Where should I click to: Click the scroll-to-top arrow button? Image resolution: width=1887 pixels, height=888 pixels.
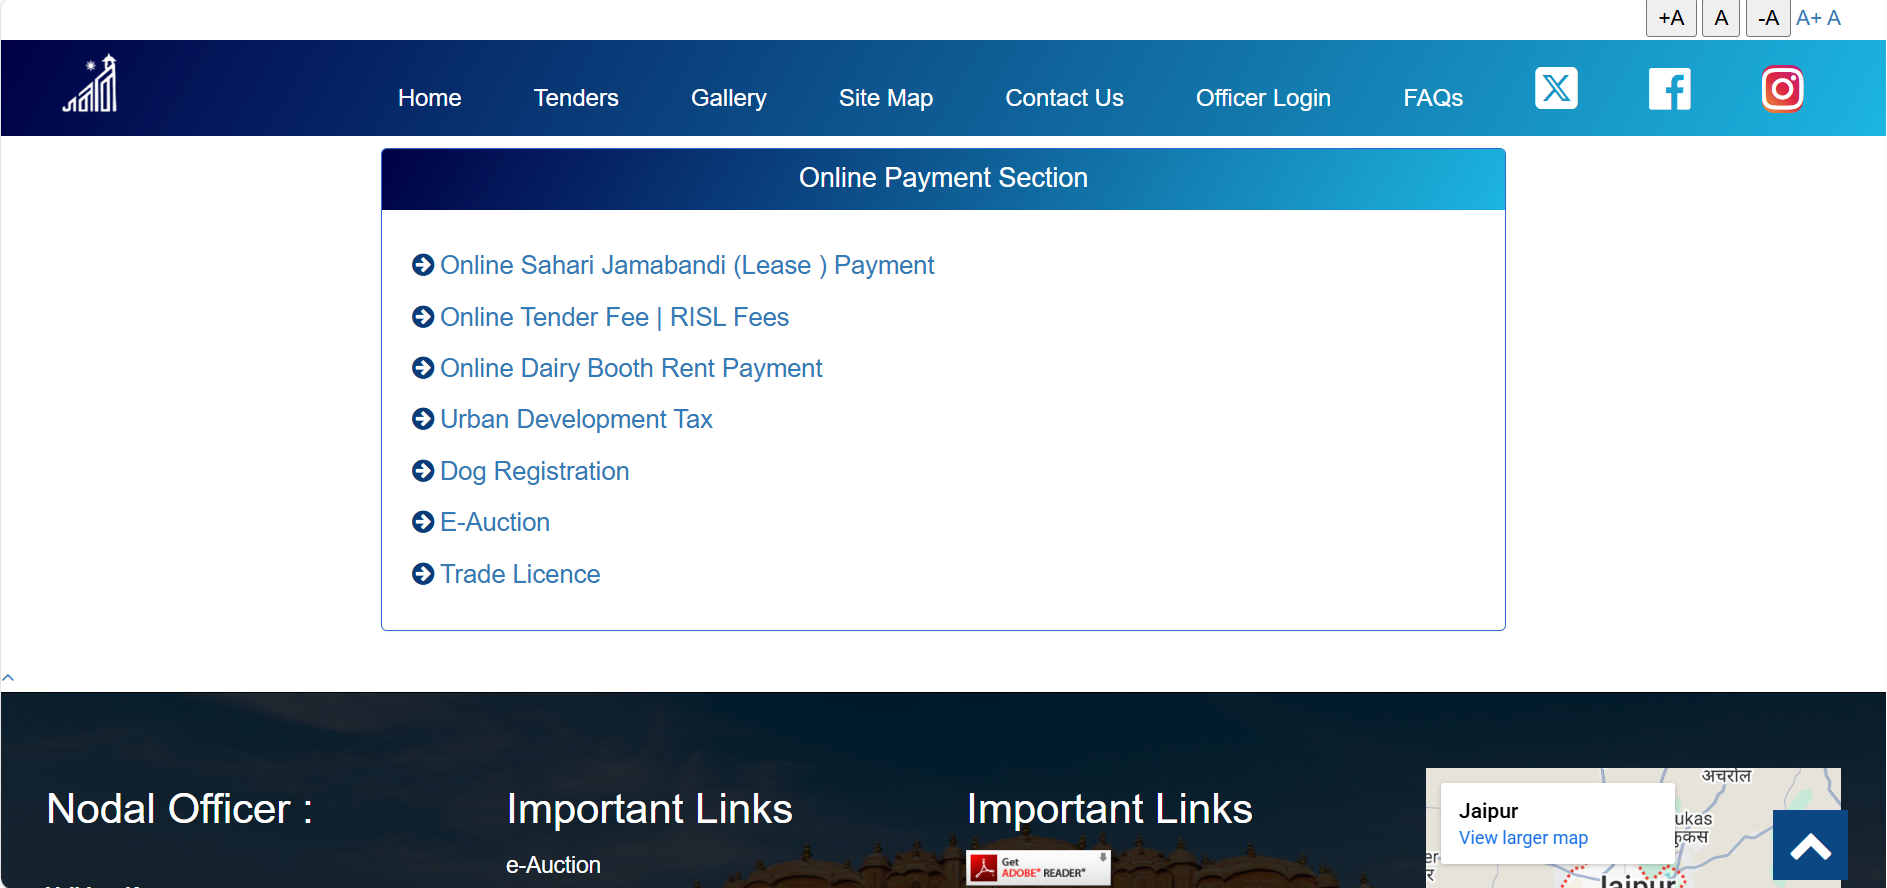(x=1809, y=846)
